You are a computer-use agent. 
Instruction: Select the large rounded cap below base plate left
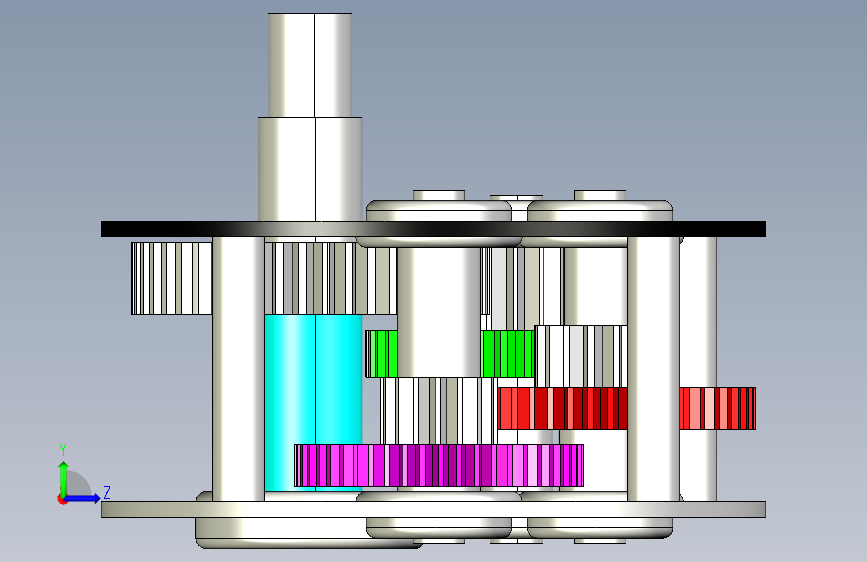tap(308, 533)
